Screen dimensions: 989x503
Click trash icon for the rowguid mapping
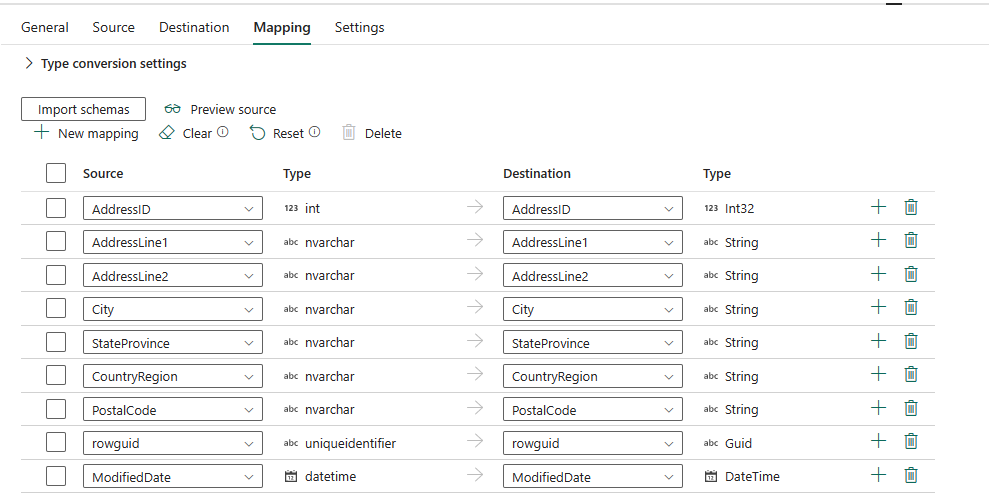pos(911,442)
